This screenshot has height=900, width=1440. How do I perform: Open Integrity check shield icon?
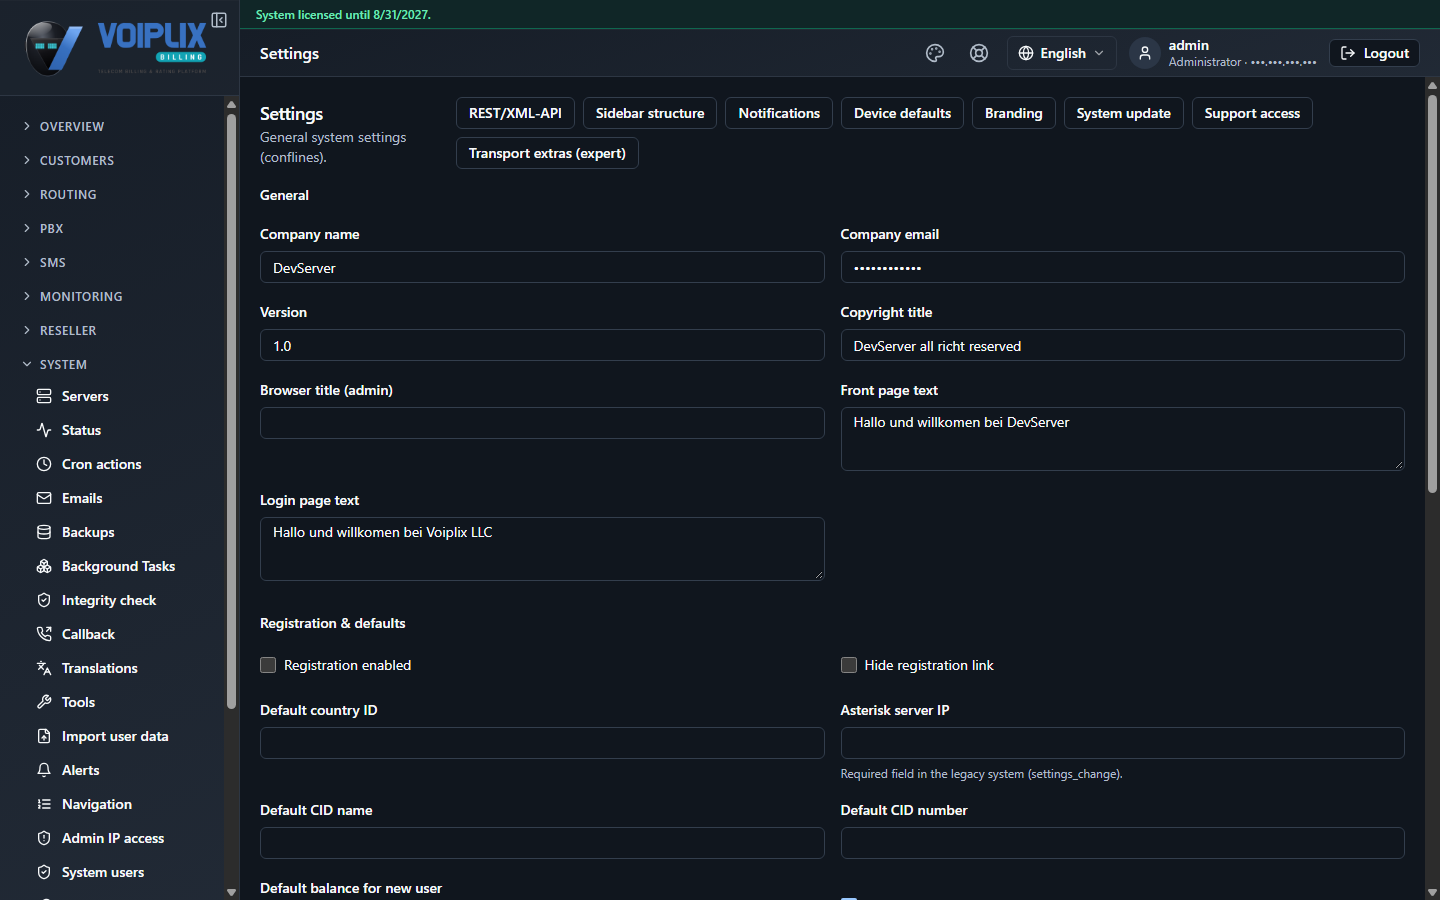[x=44, y=600]
